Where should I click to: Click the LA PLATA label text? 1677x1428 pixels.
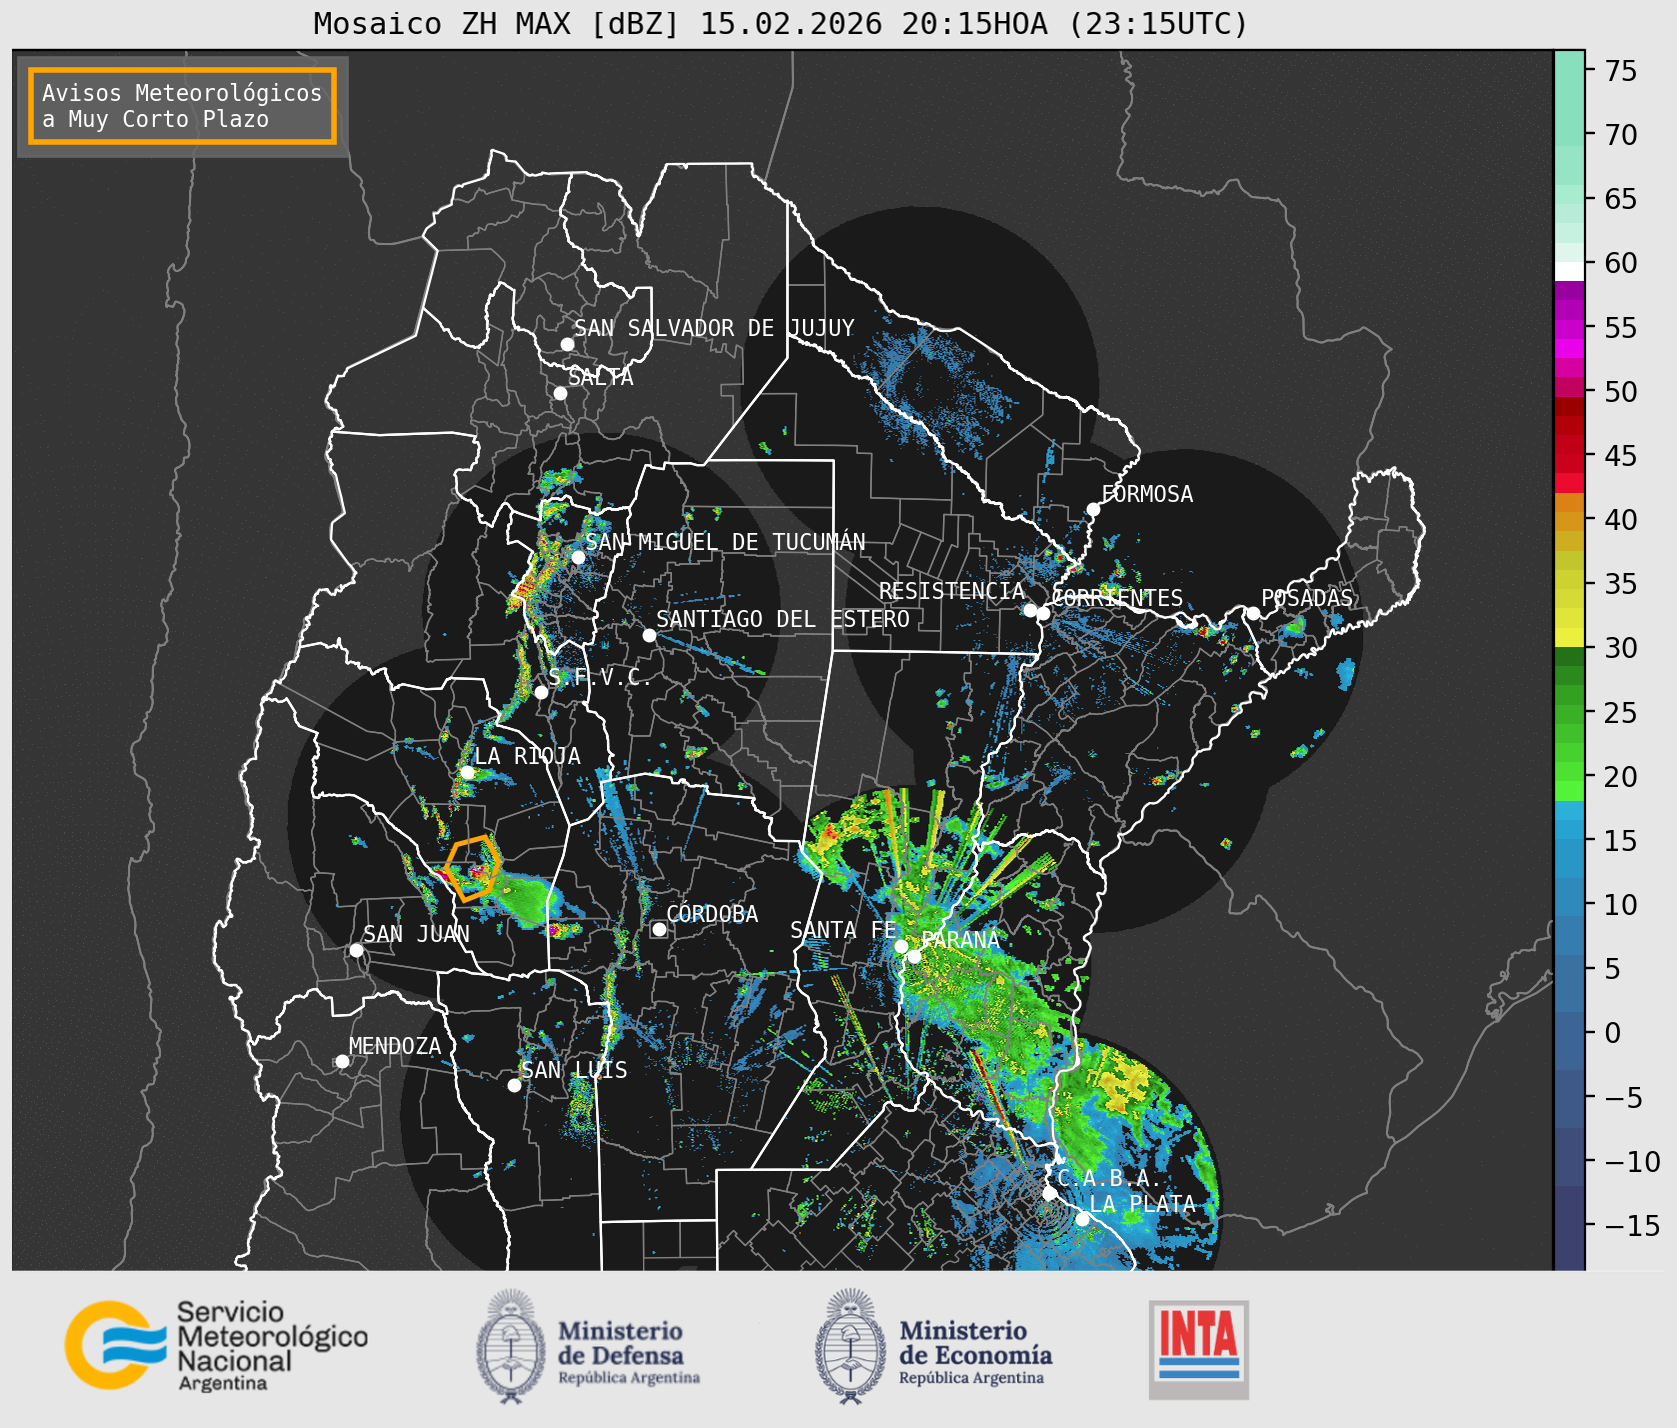[x=1143, y=1204]
